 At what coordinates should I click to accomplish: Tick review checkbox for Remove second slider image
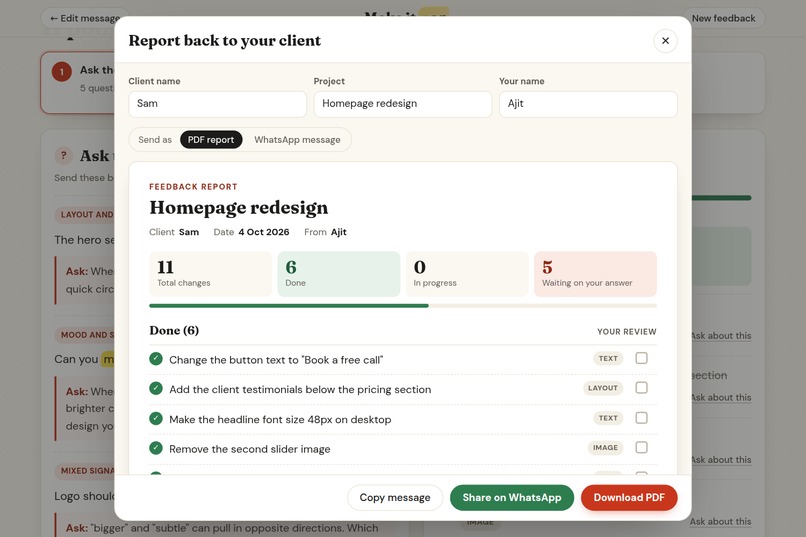coord(641,448)
